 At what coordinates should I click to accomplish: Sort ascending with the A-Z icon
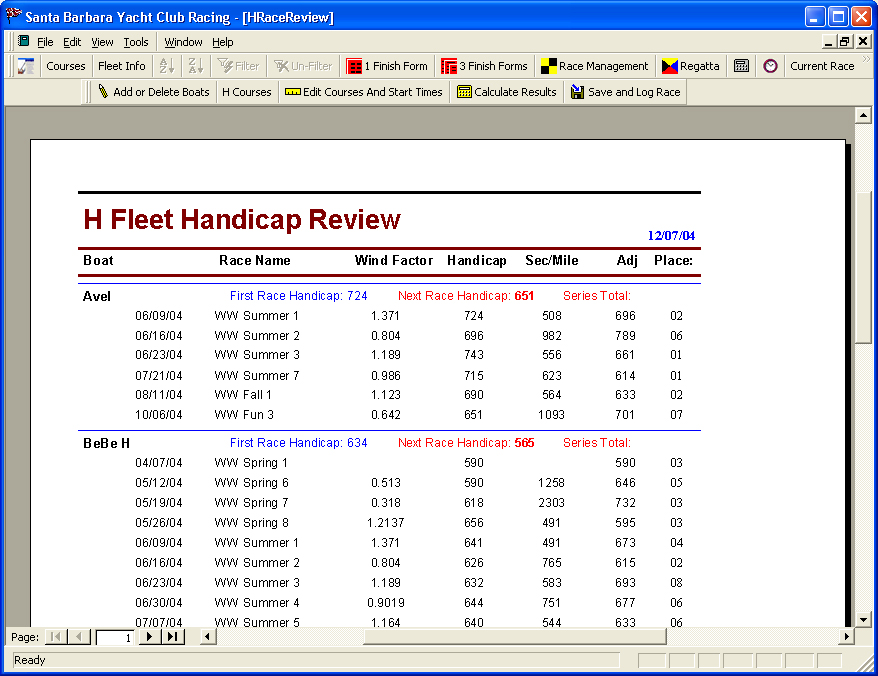[x=167, y=66]
